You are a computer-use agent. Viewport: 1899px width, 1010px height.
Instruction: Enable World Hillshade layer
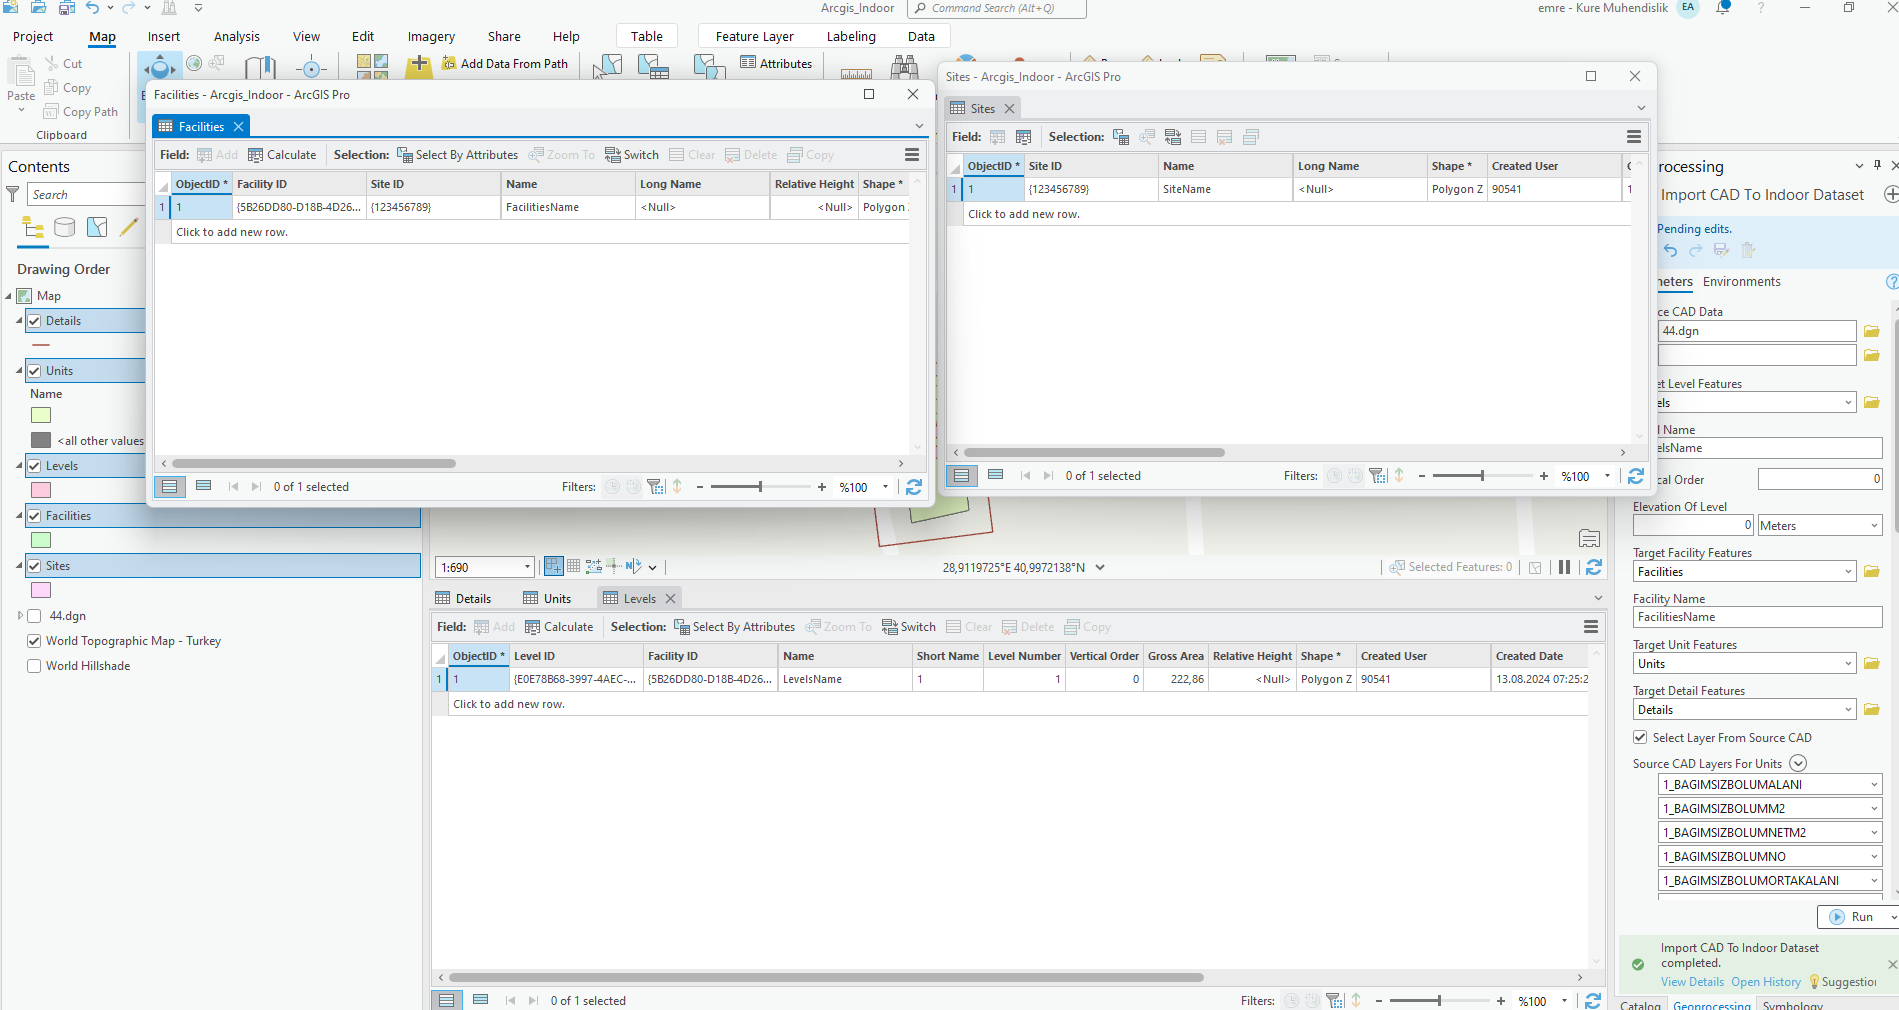(x=35, y=666)
